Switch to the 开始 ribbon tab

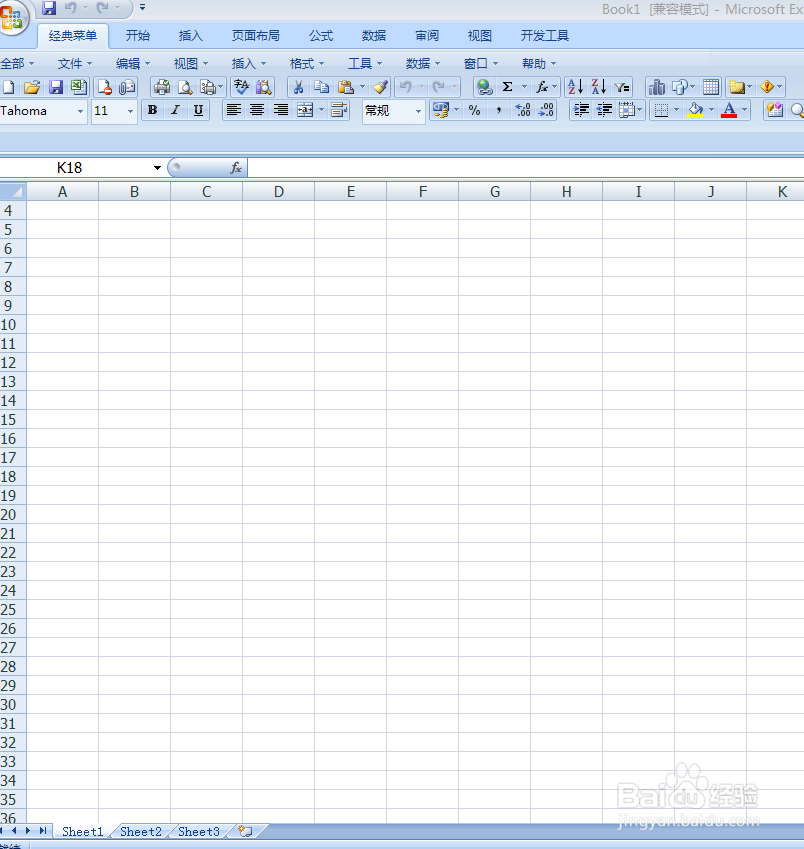[138, 36]
